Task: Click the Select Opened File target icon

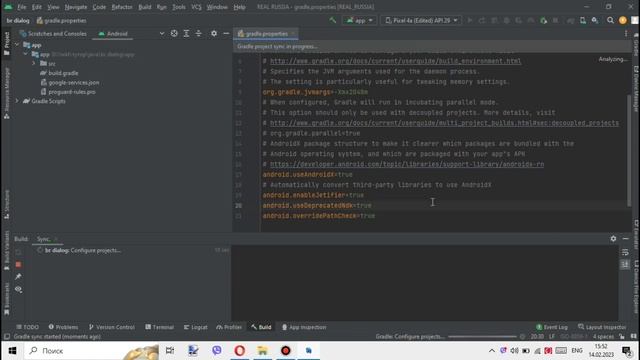Action: [x=174, y=34]
